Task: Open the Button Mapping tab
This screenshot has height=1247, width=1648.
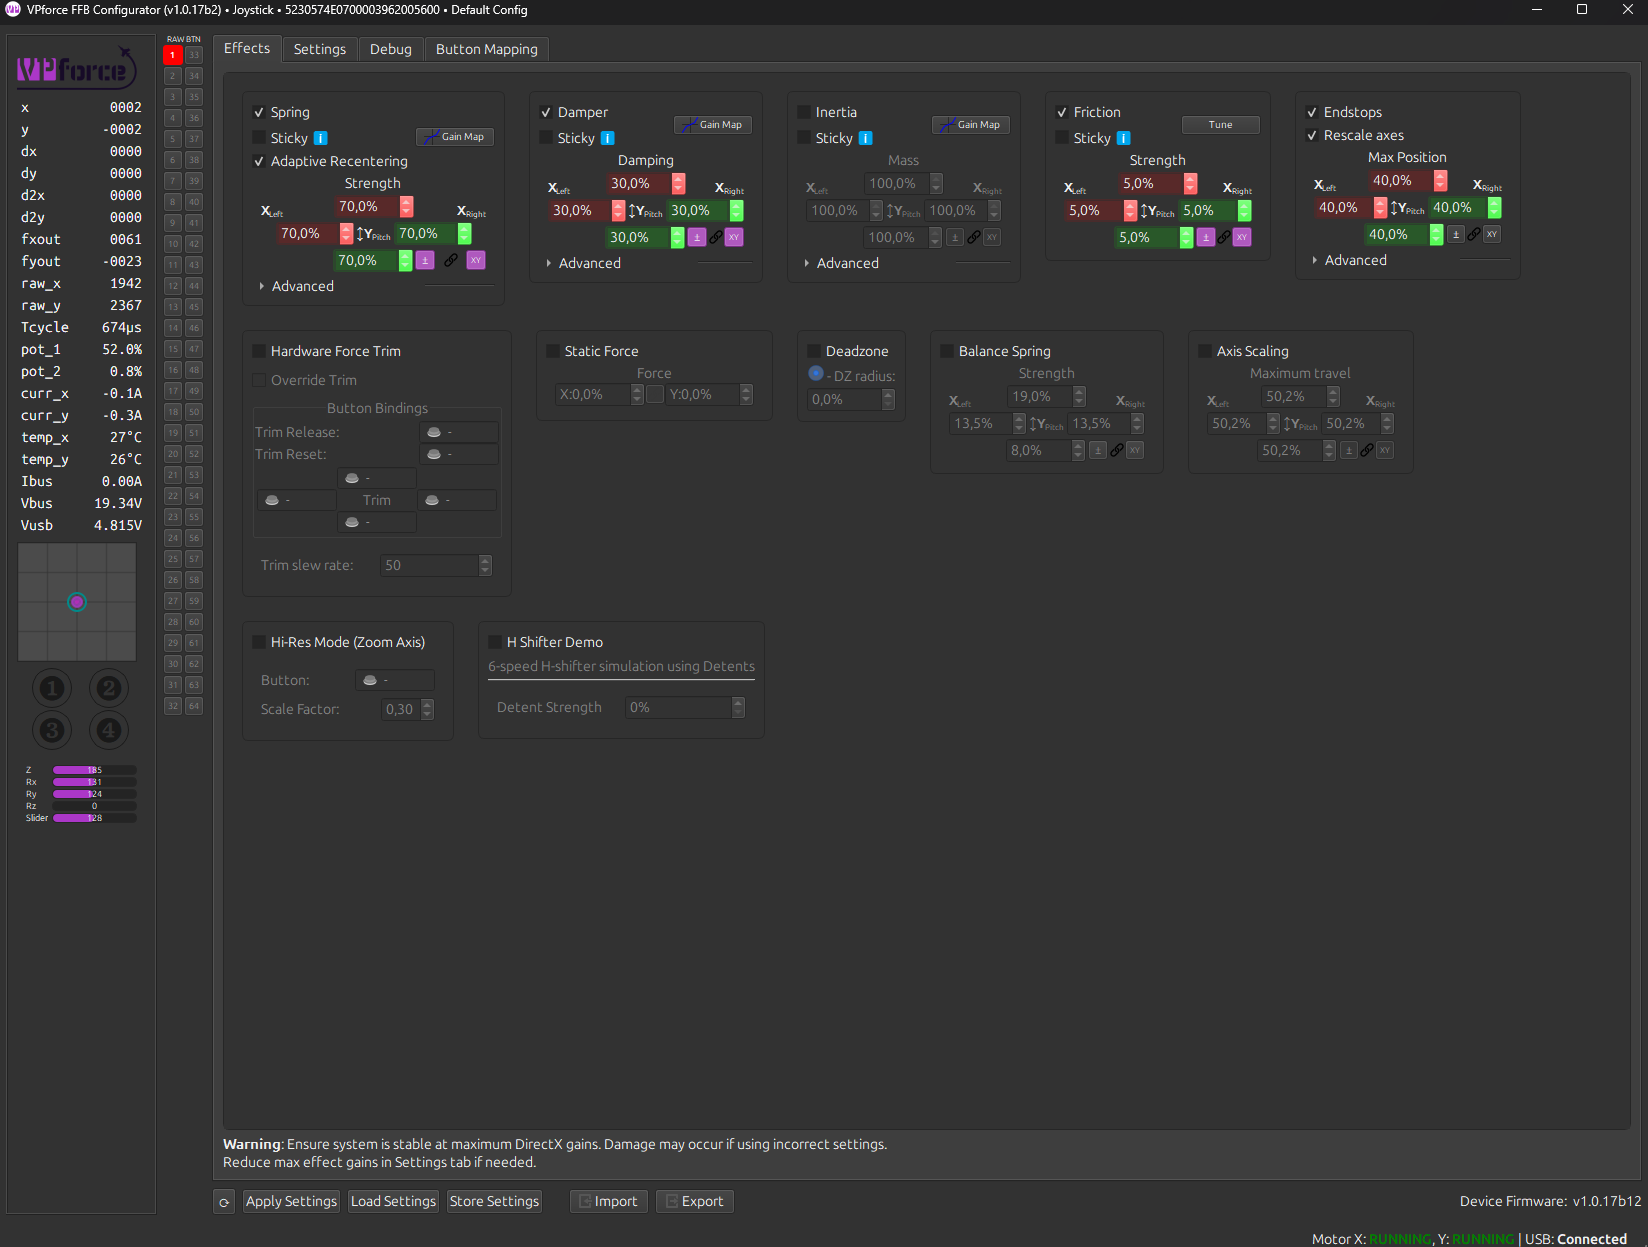Action: click(x=487, y=49)
